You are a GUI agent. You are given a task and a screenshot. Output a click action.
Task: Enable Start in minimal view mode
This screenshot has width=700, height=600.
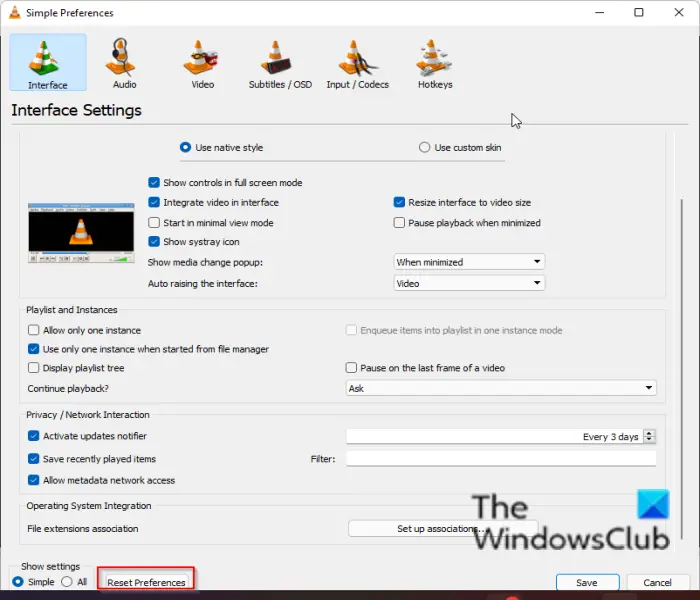[x=154, y=222]
